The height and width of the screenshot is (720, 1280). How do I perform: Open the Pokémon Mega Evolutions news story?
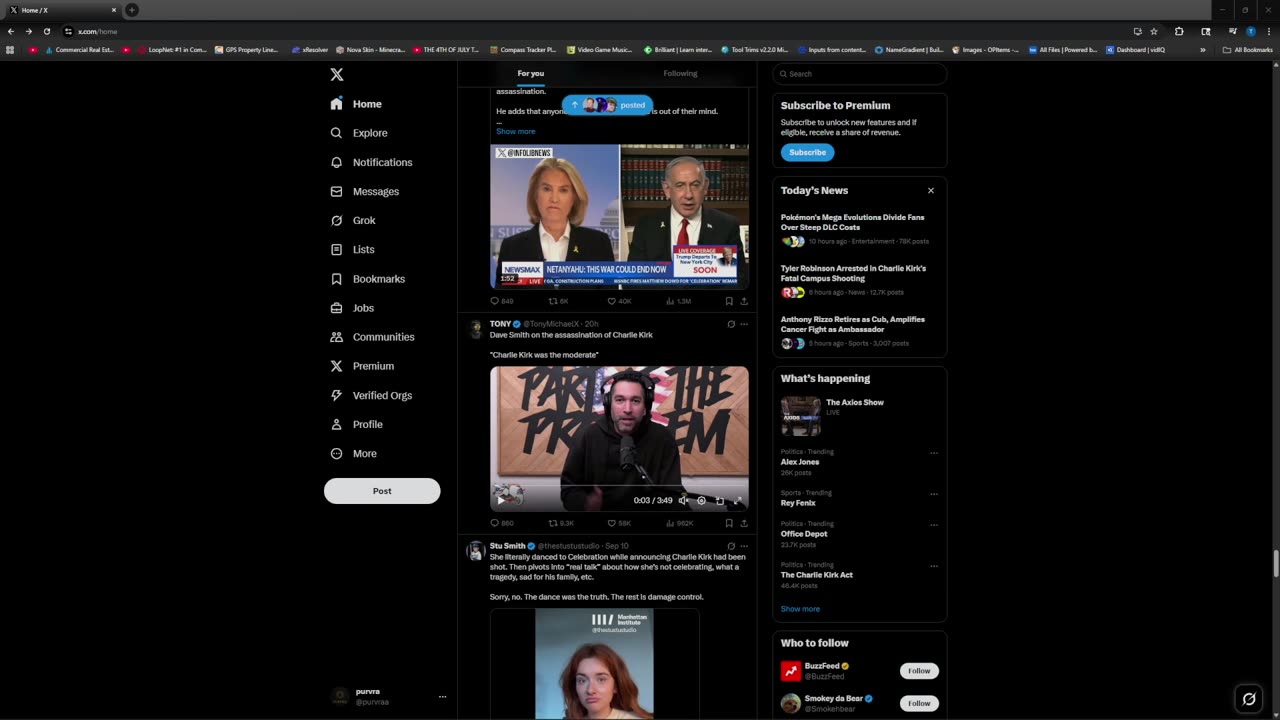tap(859, 229)
